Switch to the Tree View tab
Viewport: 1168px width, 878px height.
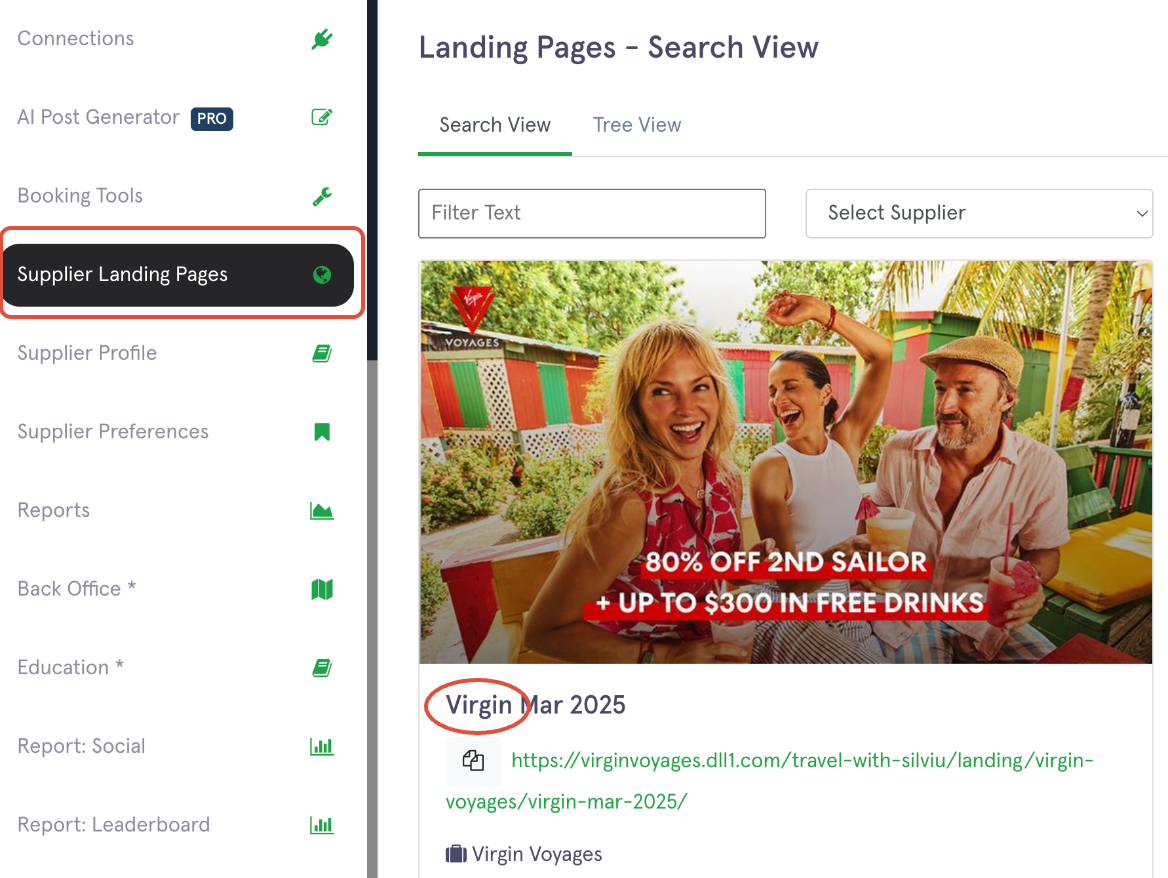(637, 125)
